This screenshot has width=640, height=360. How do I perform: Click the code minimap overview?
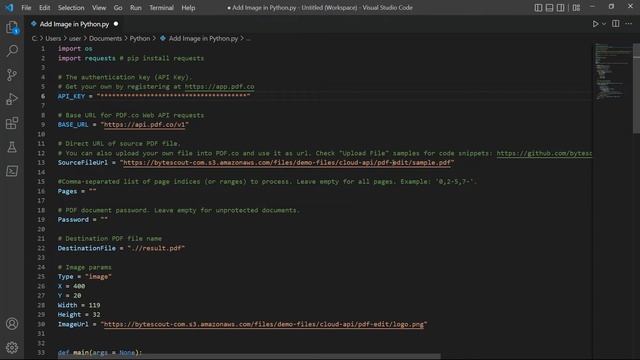tap(612, 71)
